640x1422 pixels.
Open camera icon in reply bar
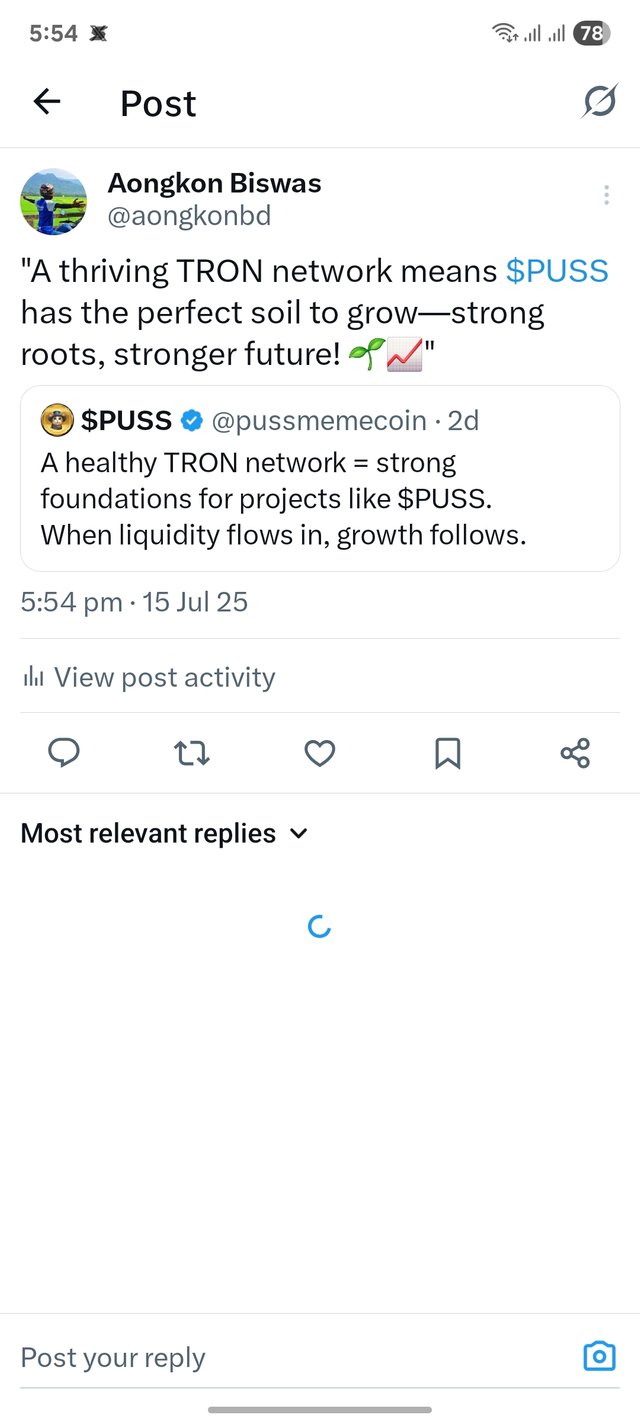pos(599,1356)
